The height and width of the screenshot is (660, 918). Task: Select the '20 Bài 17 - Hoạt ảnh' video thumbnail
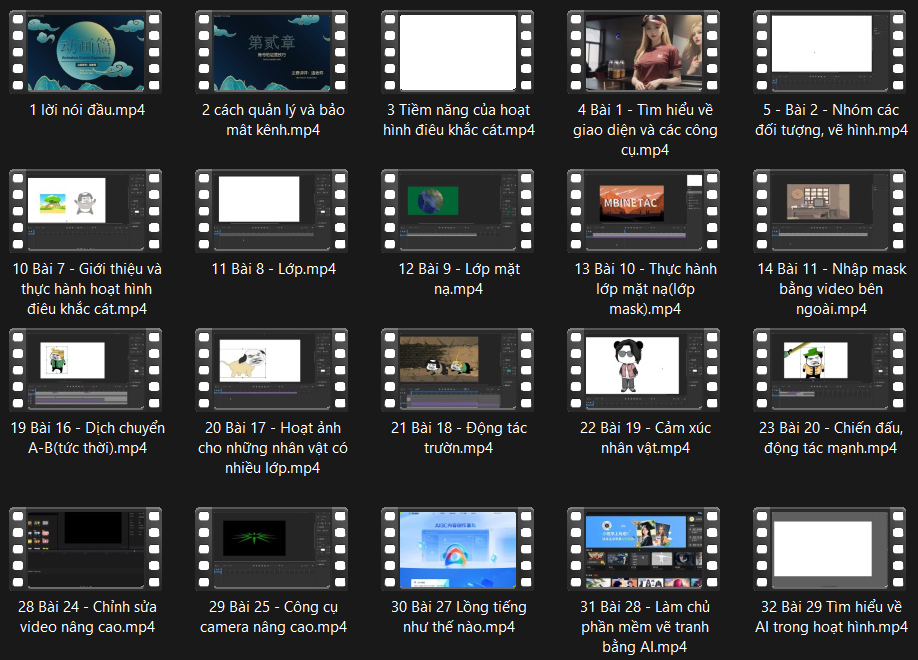pyautogui.click(x=272, y=370)
